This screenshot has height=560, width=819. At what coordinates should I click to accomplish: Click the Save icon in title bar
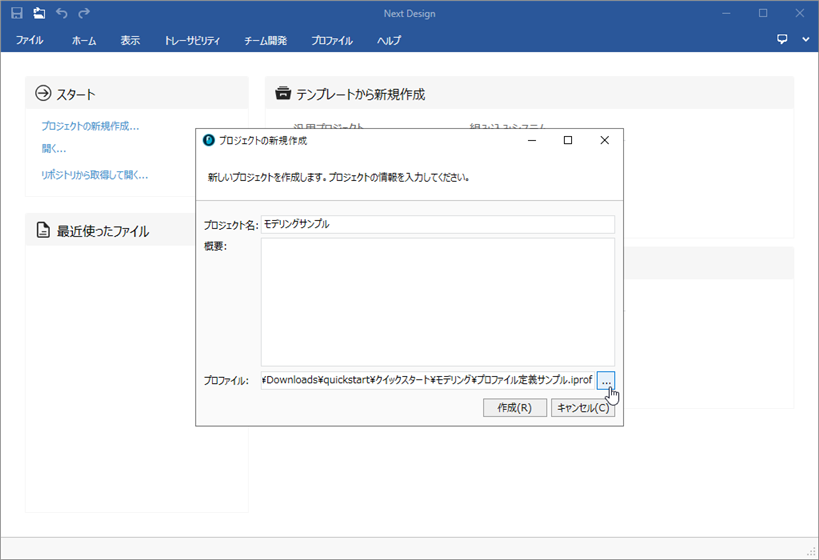17,13
